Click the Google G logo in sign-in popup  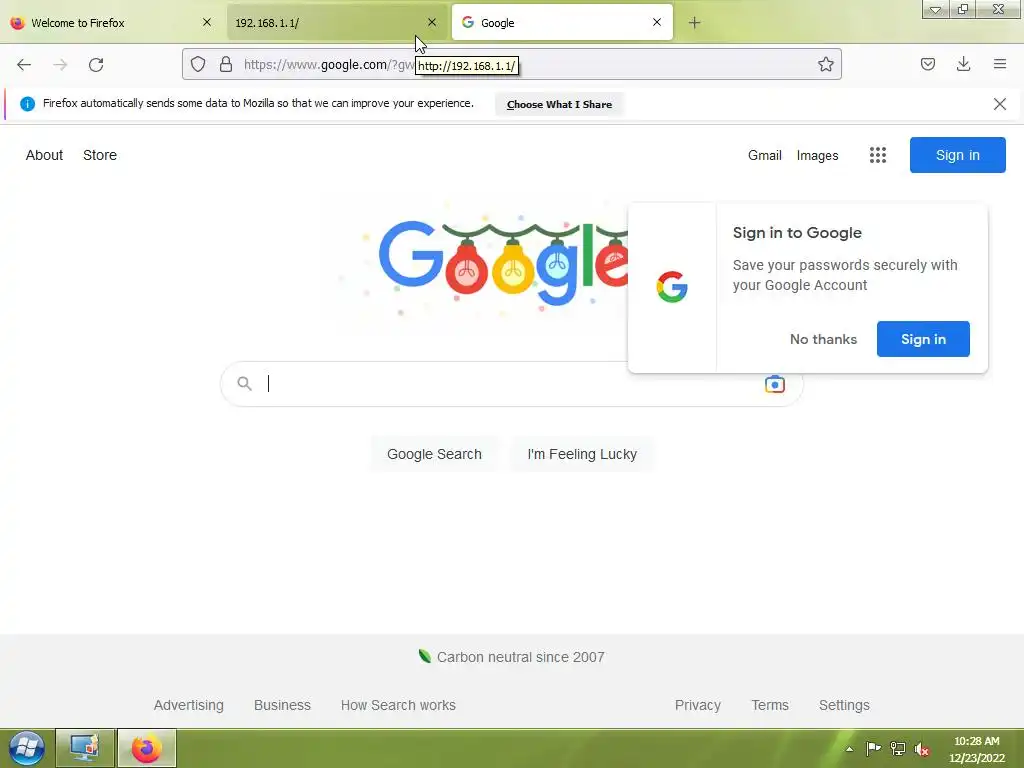click(672, 287)
